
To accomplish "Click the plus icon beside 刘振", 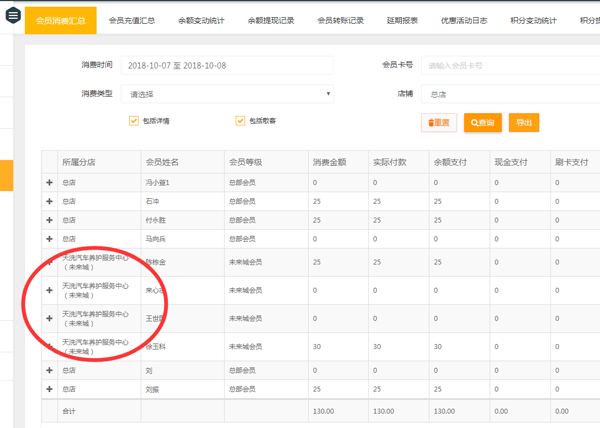I will [50, 388].
